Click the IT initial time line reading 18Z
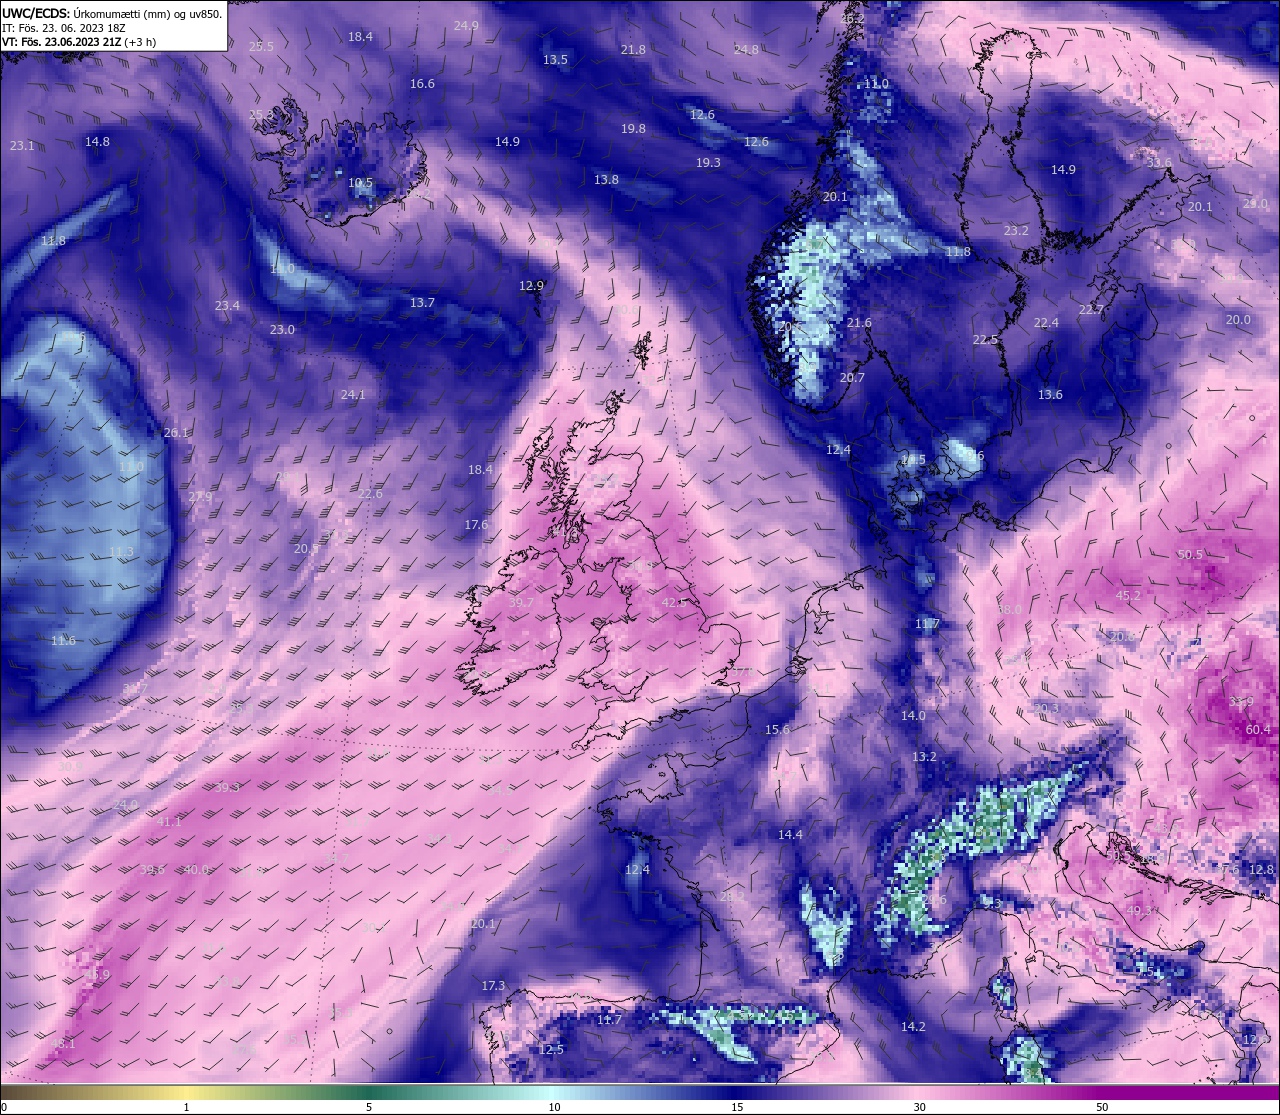Image resolution: width=1280 pixels, height=1115 pixels. (64, 28)
